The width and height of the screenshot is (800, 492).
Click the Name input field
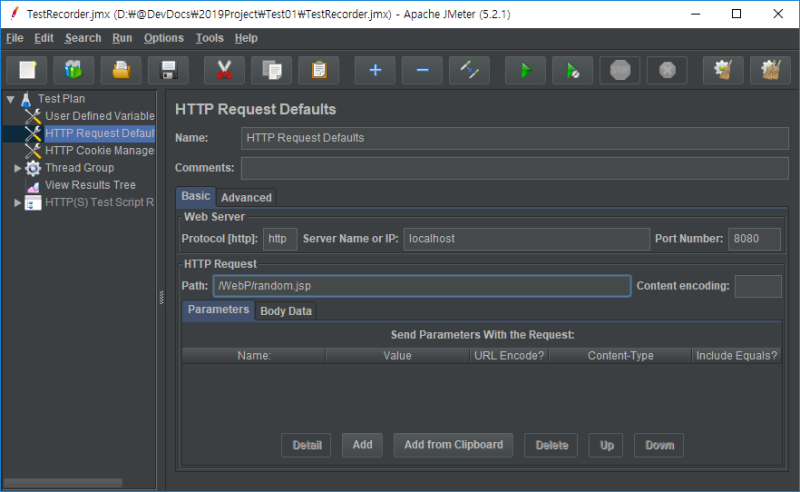click(x=515, y=138)
